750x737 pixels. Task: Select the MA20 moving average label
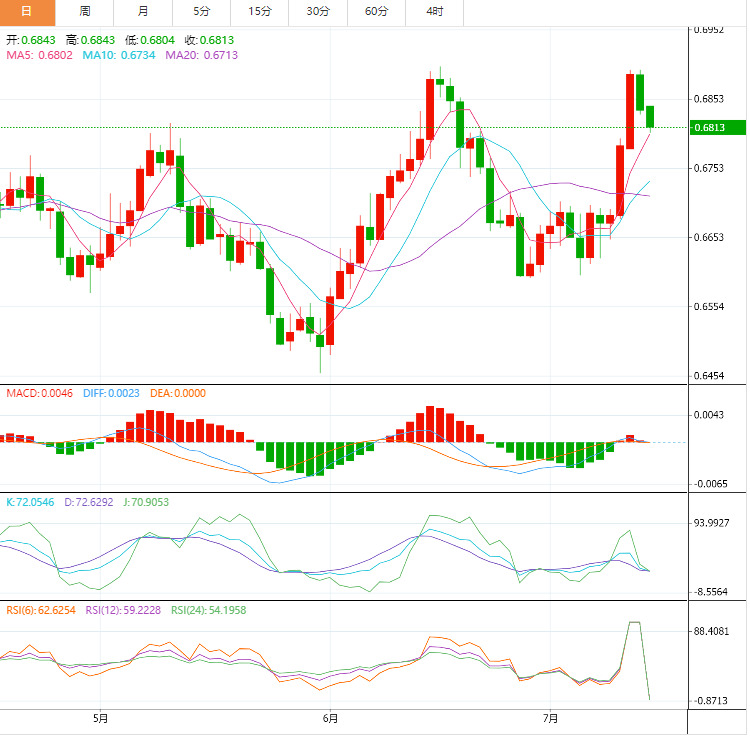click(x=188, y=55)
